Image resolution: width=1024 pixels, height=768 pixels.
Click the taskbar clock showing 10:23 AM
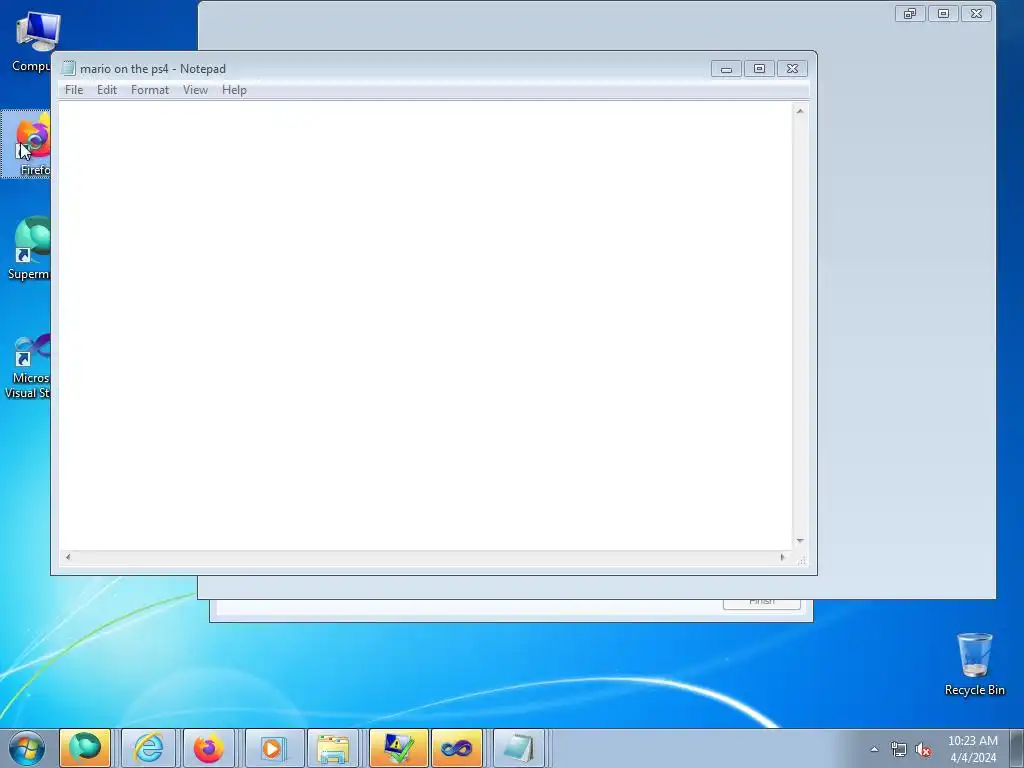click(972, 749)
